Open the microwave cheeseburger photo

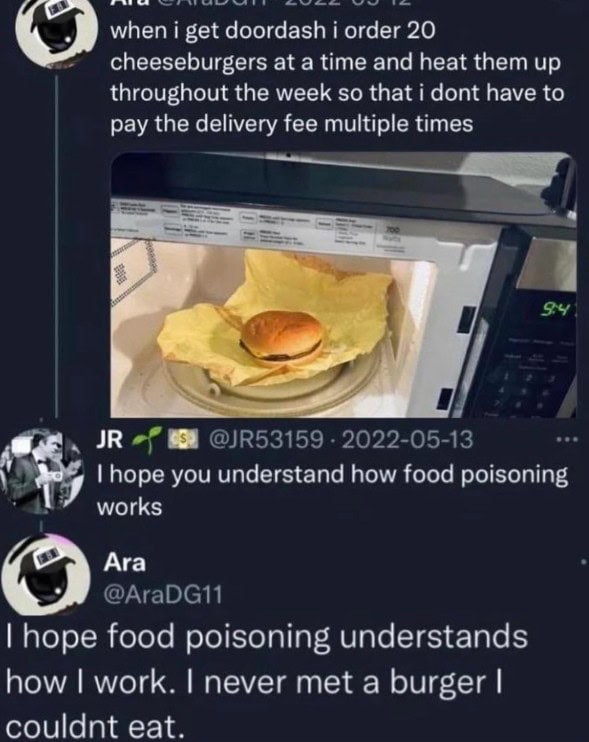point(343,285)
